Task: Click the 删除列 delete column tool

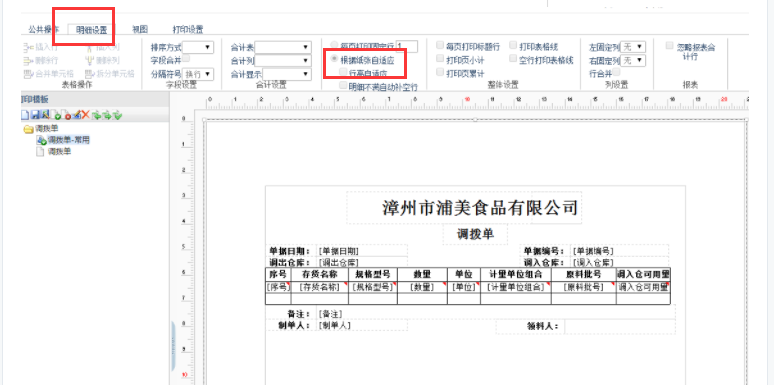Action: 103,61
